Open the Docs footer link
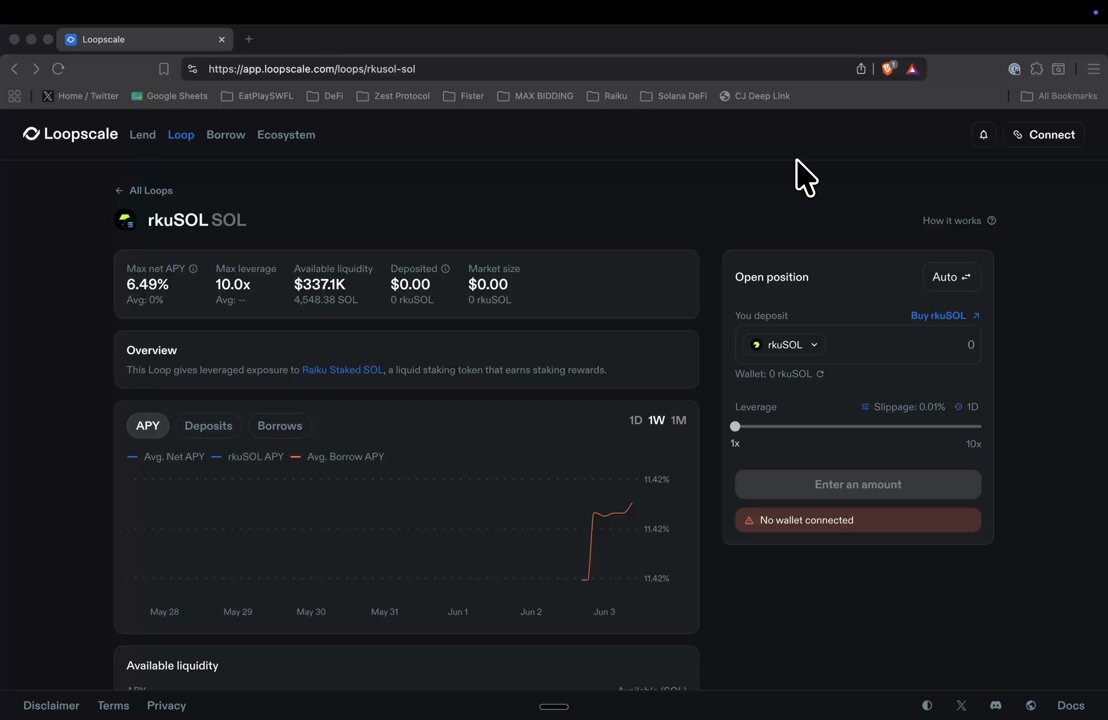This screenshot has height=720, width=1108. [1071, 705]
